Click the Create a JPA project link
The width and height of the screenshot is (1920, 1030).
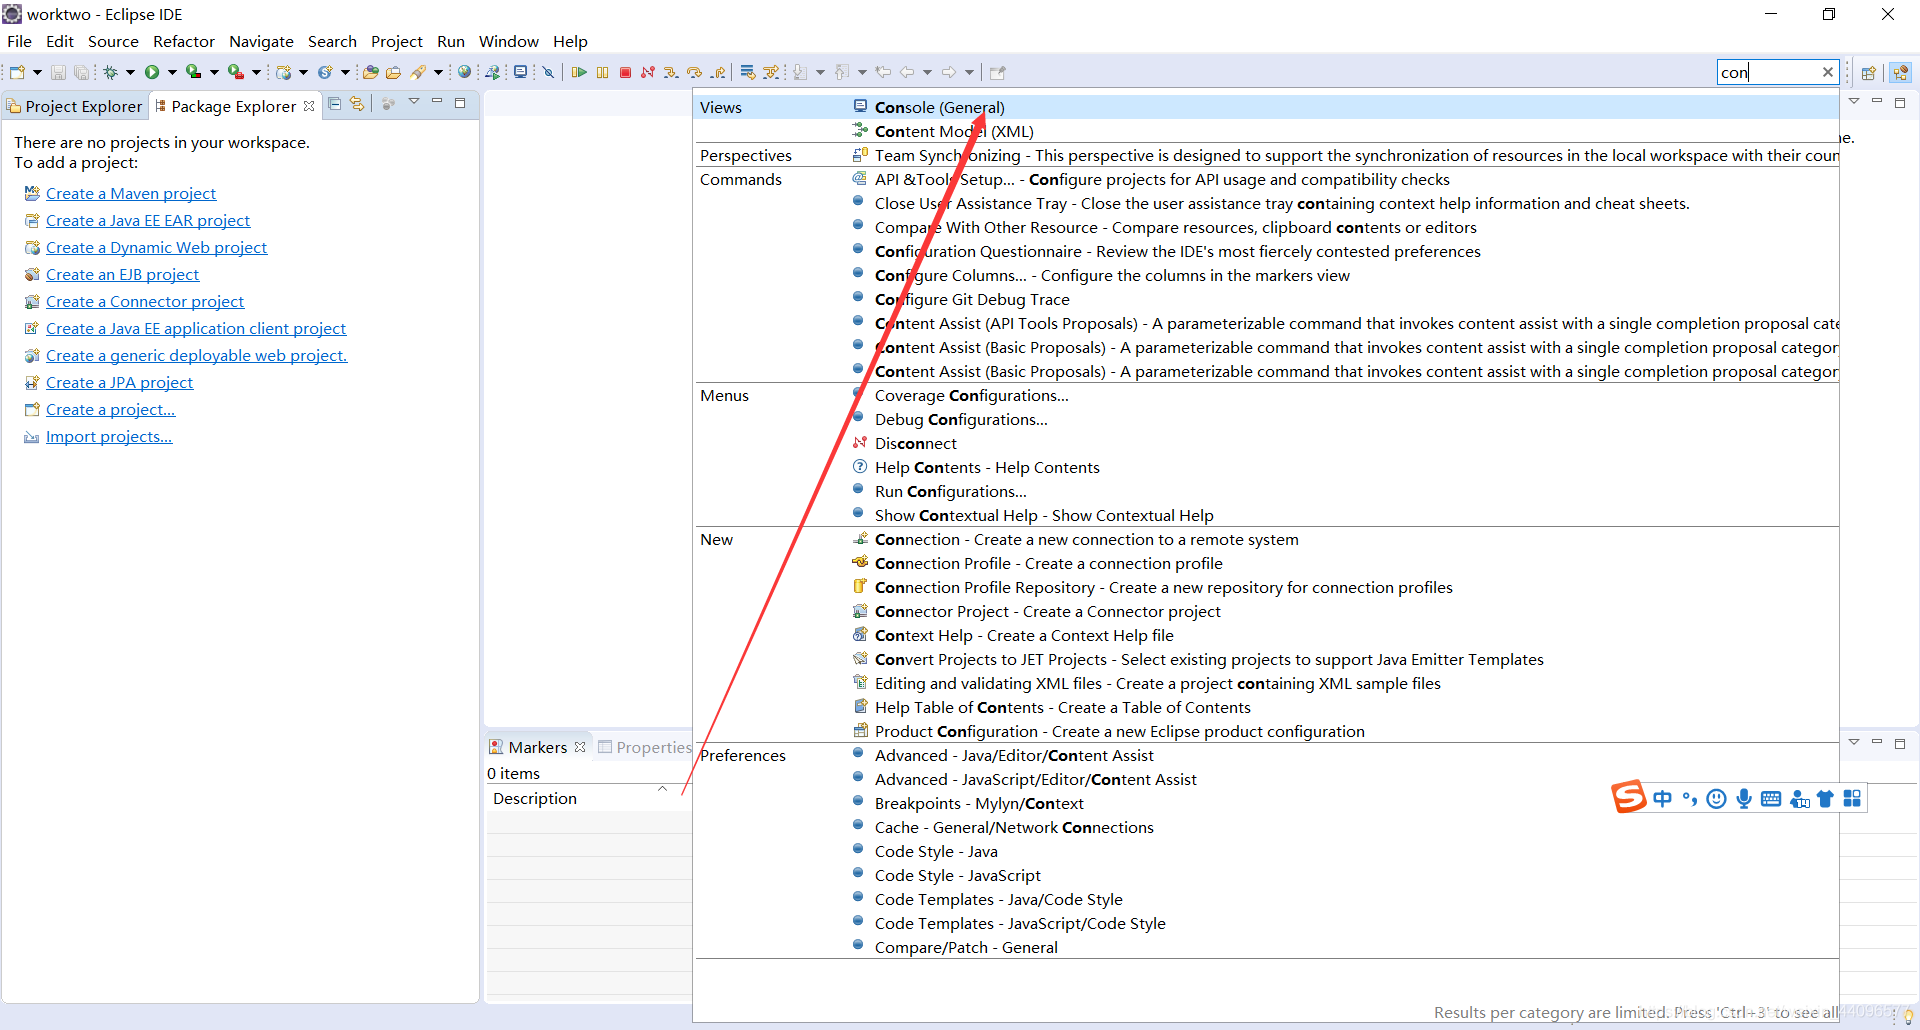tap(119, 382)
